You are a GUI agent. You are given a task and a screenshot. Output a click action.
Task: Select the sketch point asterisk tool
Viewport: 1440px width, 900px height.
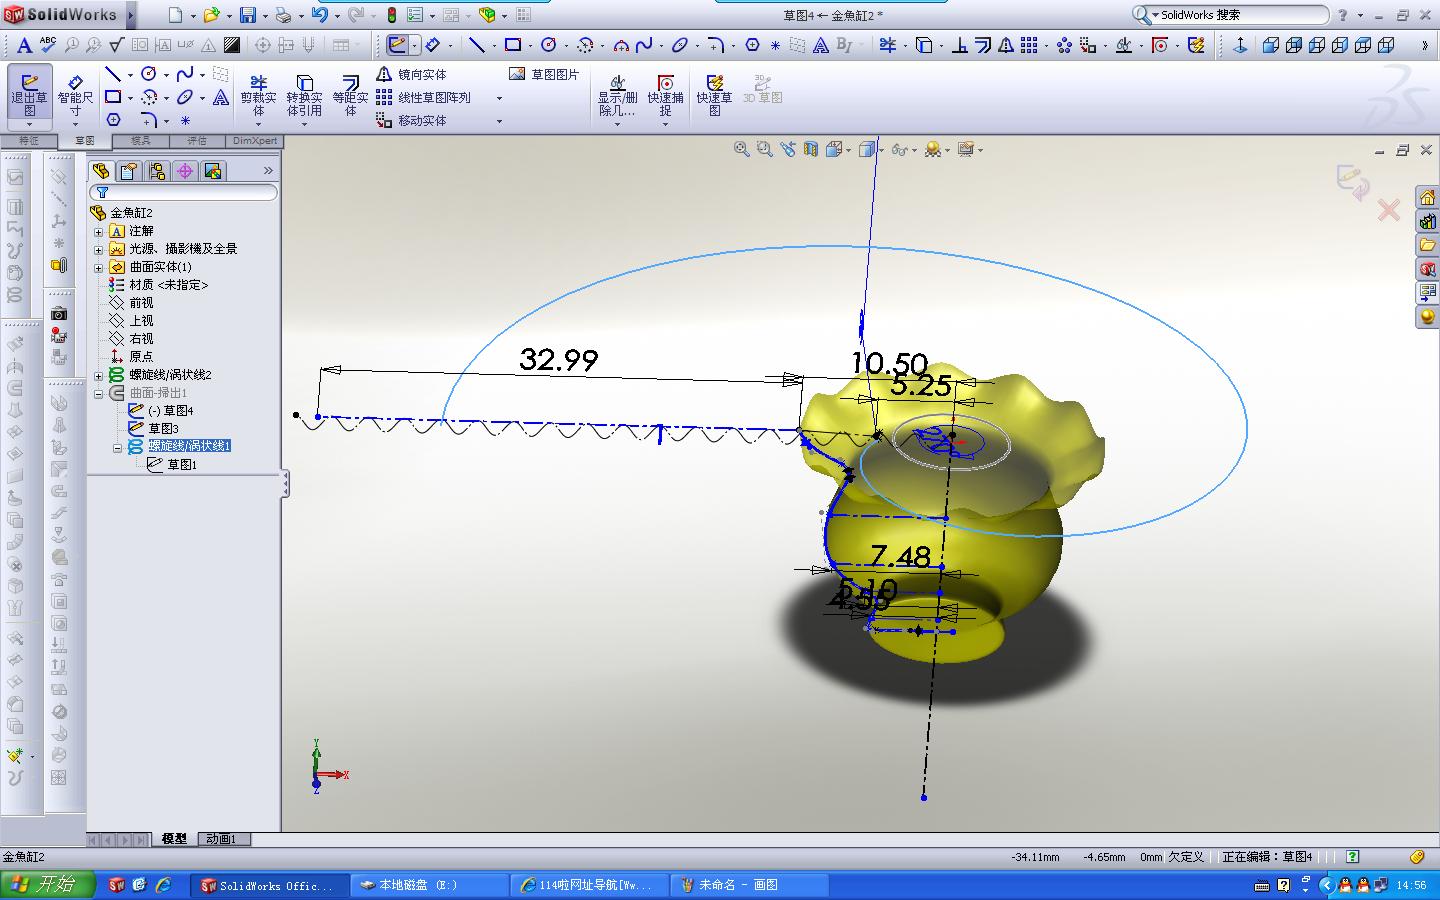coord(185,120)
